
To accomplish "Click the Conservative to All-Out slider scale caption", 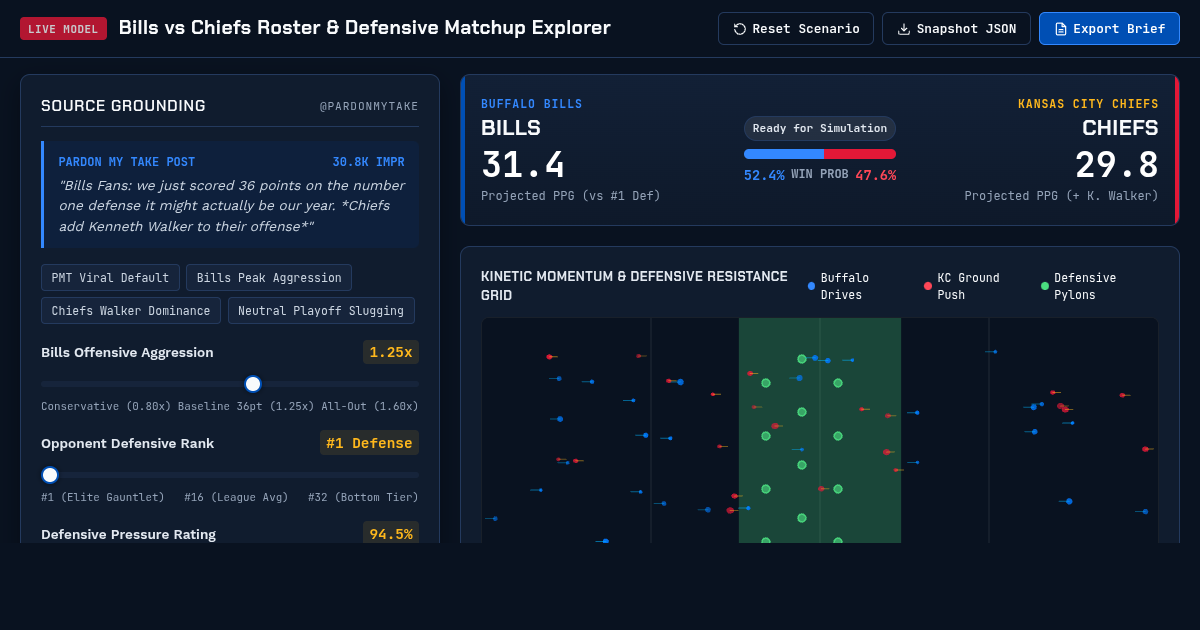I will click(x=230, y=406).
